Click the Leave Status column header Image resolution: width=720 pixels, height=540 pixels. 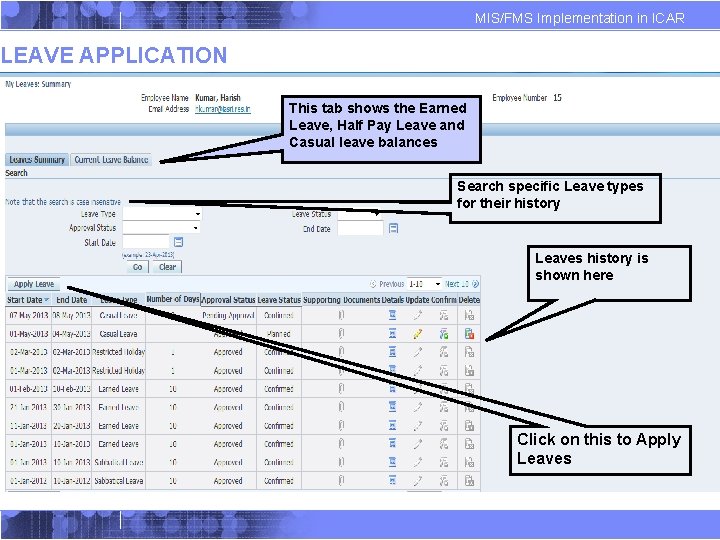point(279,300)
